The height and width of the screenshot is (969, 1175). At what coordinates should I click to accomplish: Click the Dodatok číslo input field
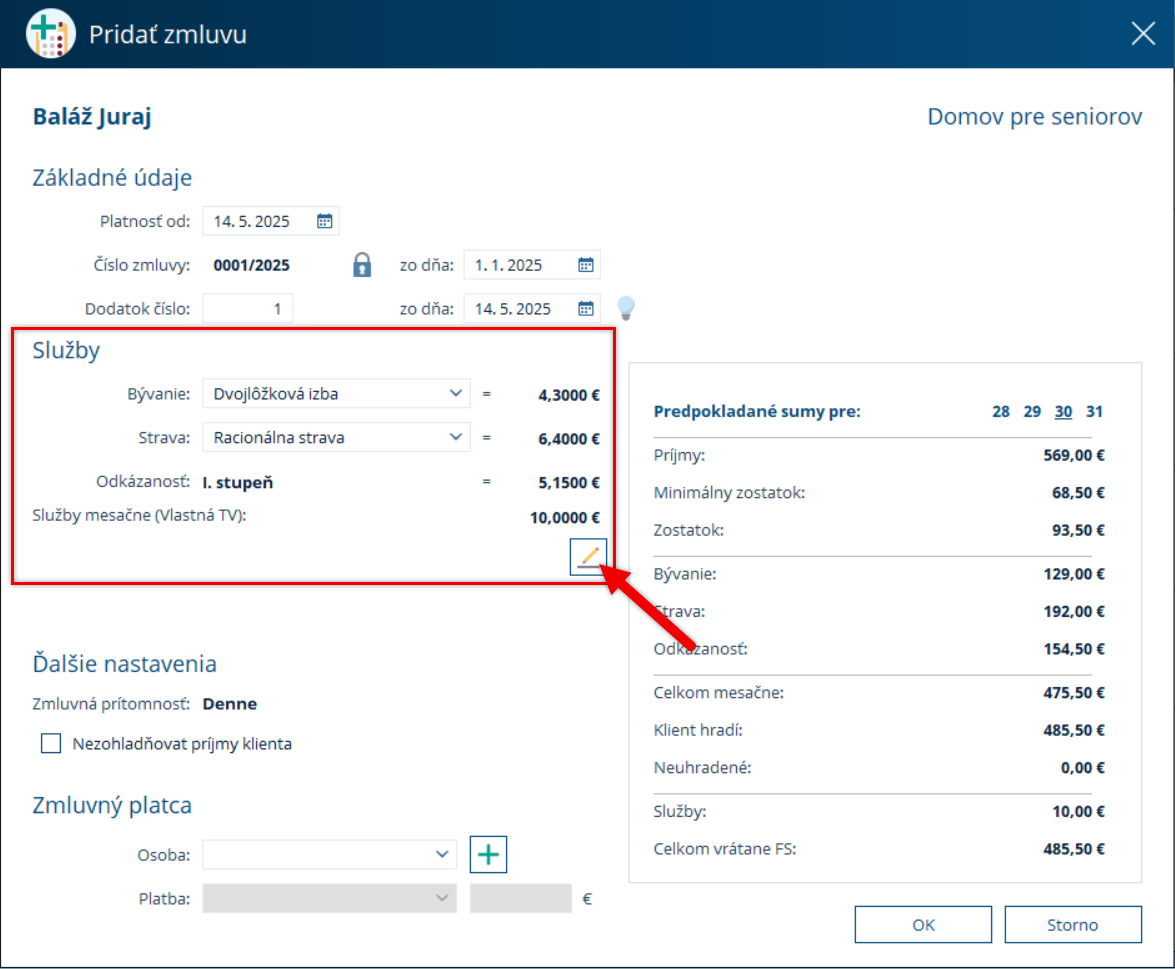(x=247, y=309)
